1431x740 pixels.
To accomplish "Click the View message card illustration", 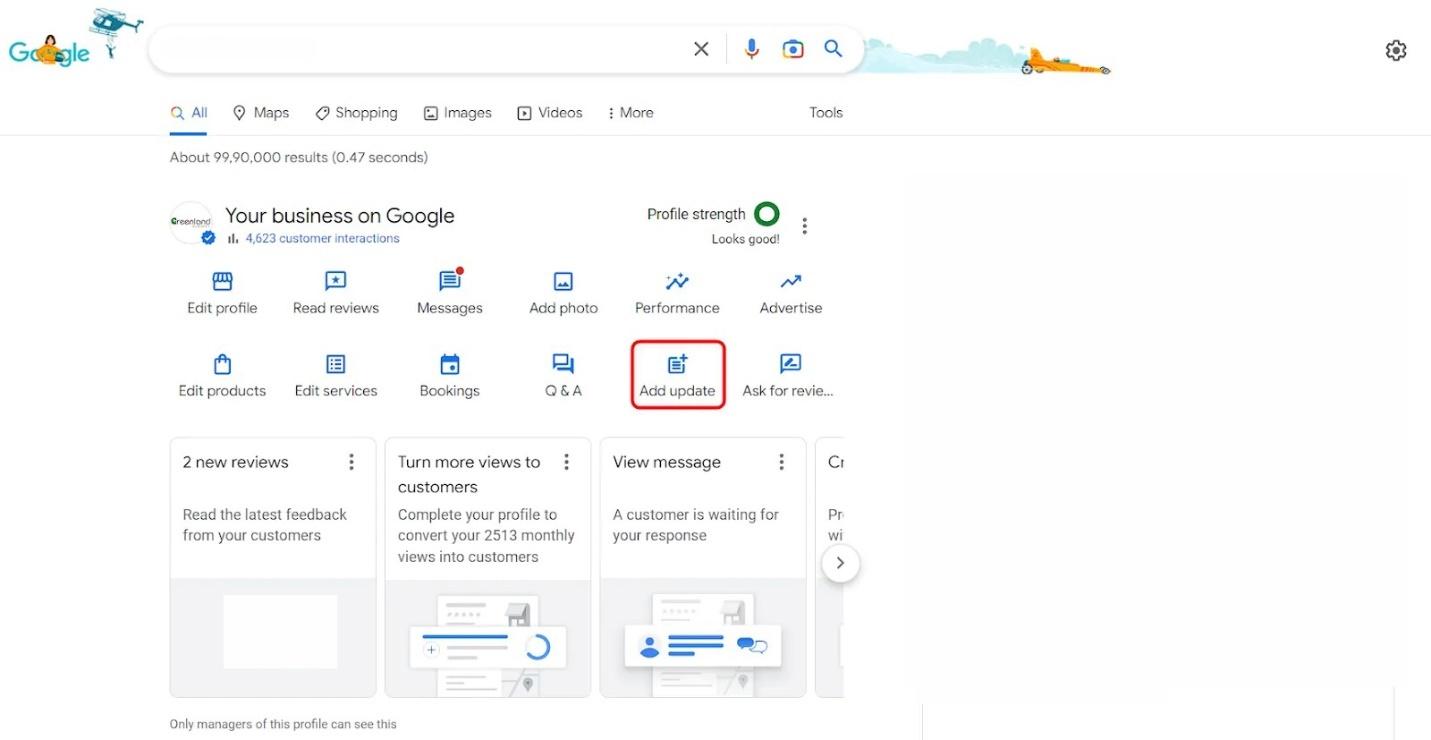I will [703, 638].
